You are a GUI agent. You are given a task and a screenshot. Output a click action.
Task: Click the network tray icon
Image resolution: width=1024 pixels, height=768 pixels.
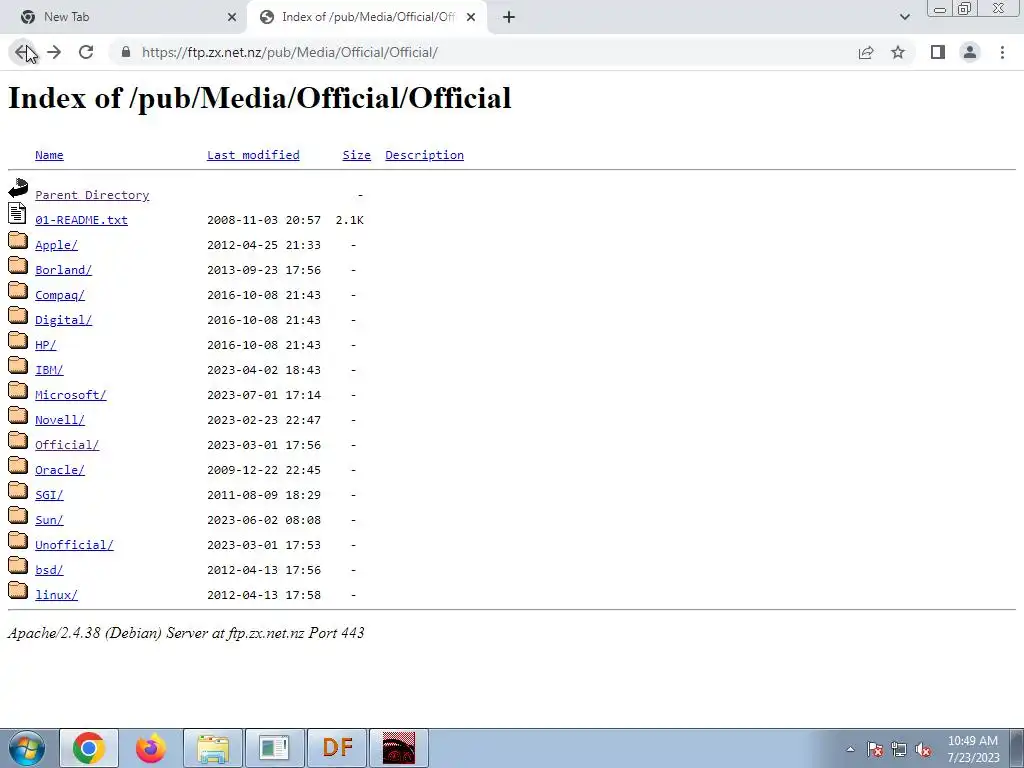899,750
